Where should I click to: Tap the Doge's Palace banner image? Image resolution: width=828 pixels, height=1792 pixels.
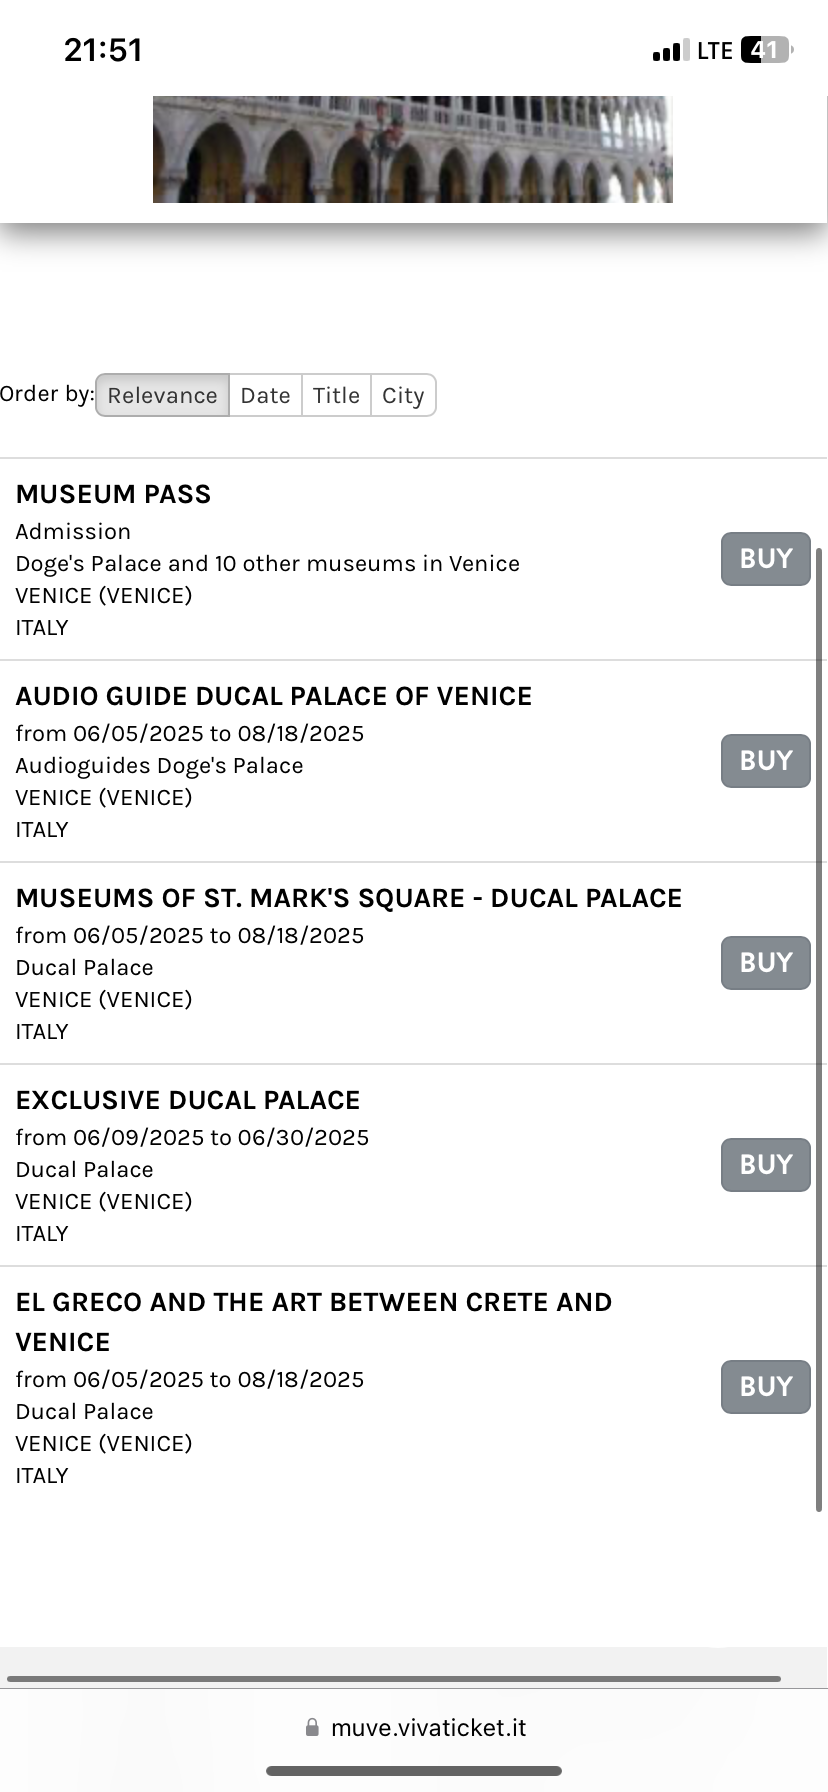click(412, 150)
